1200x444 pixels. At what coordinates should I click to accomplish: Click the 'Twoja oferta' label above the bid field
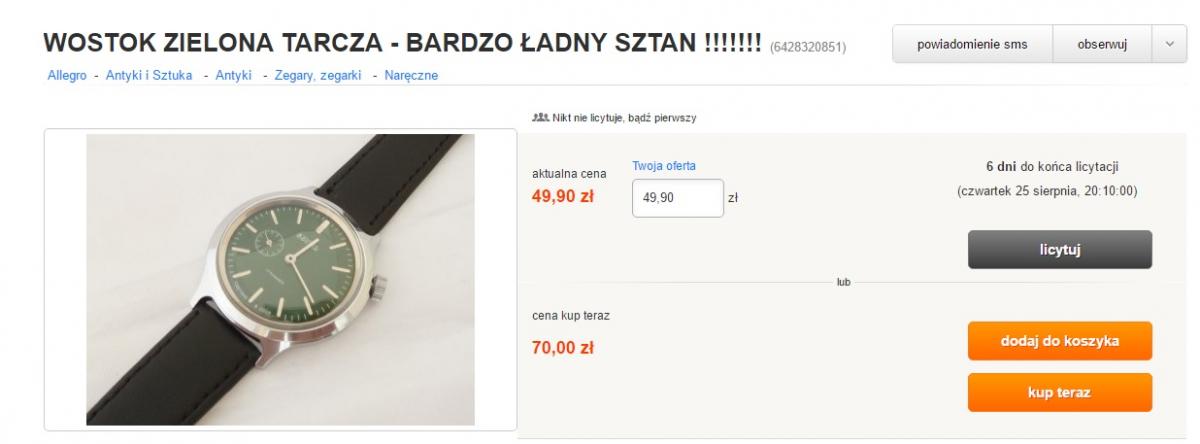(664, 165)
